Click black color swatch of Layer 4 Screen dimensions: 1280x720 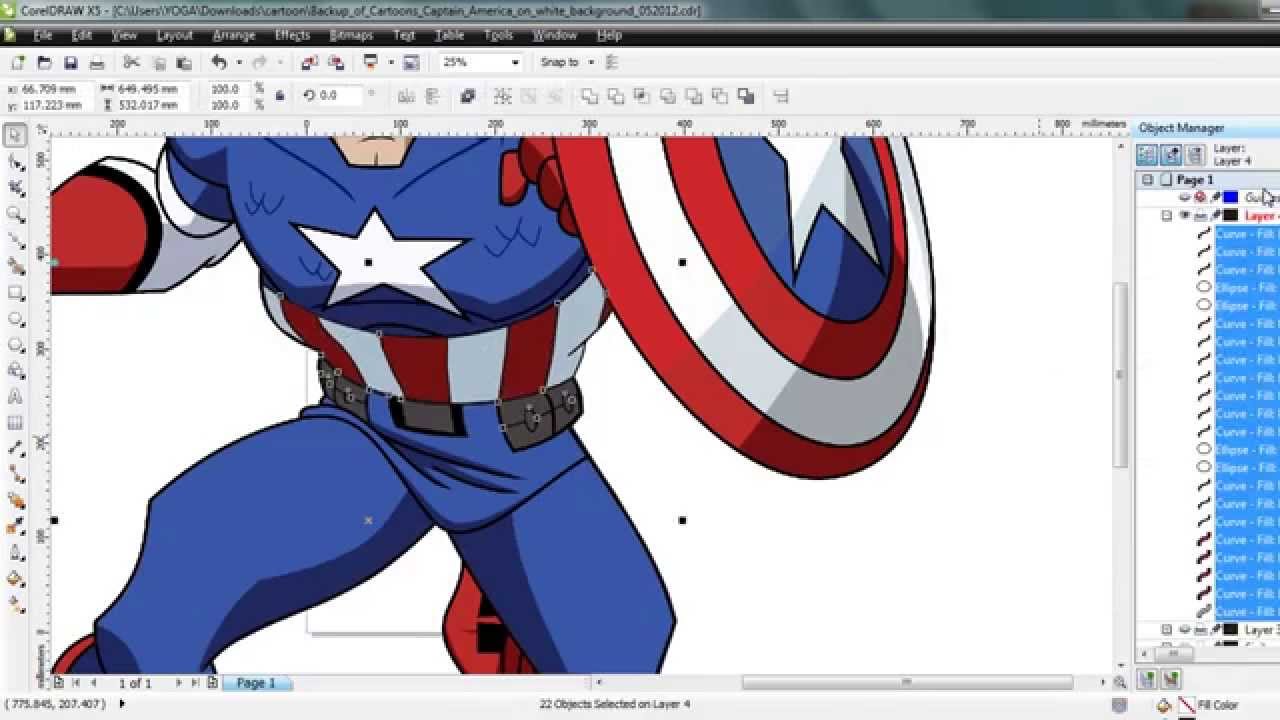coord(1231,216)
